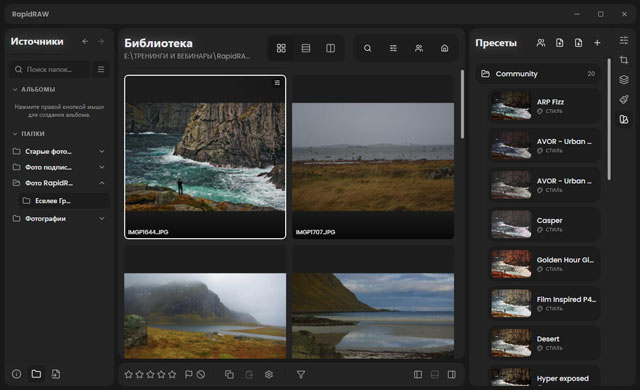Open community presets people icon

[541, 43]
